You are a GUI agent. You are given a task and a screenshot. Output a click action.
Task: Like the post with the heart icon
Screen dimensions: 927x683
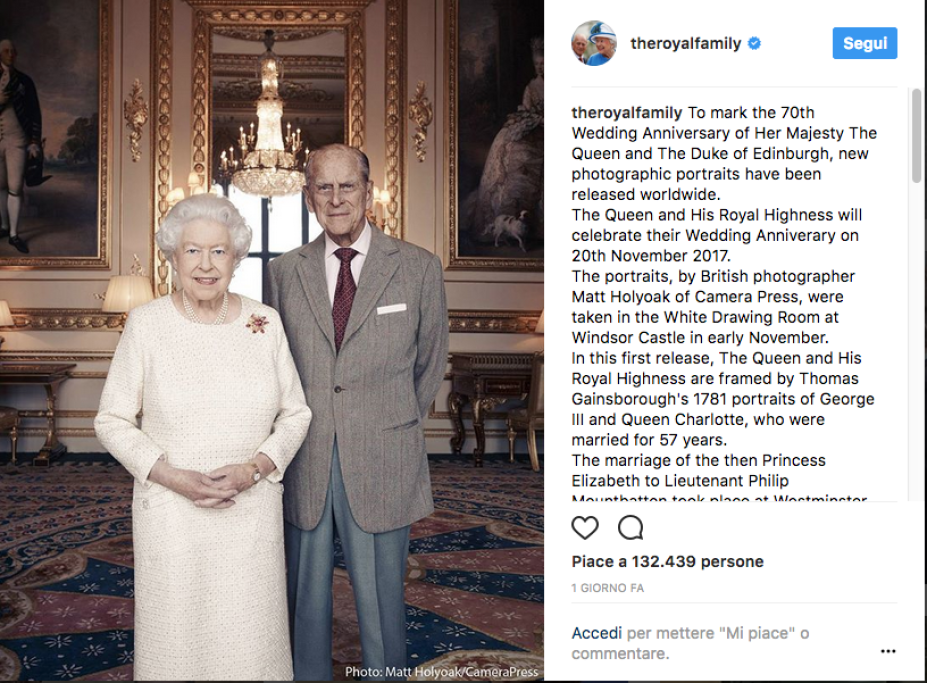coord(585,527)
